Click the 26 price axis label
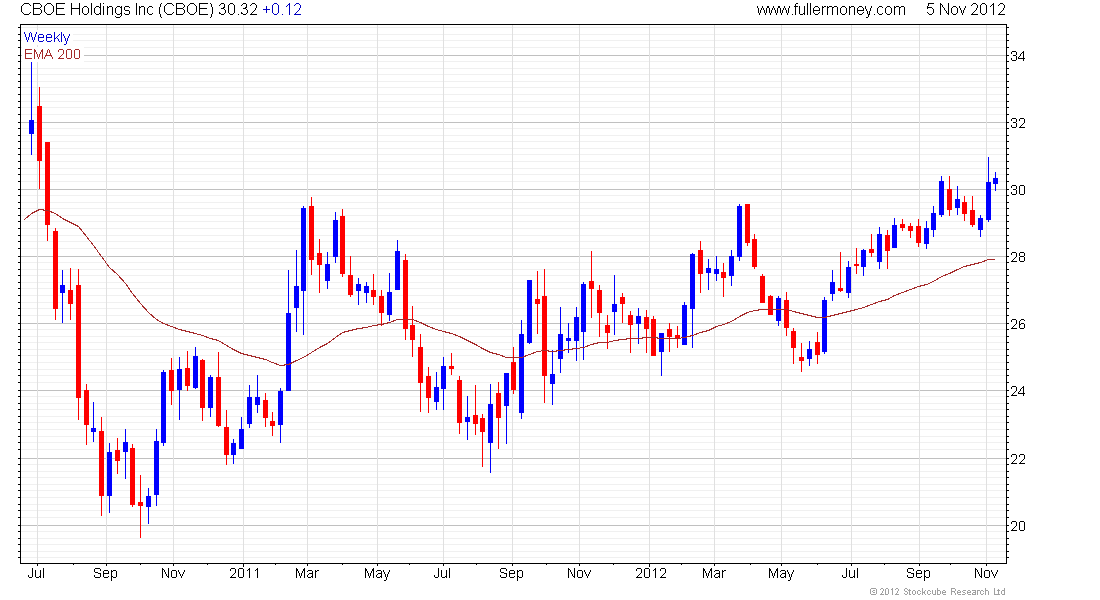 tap(1018, 324)
